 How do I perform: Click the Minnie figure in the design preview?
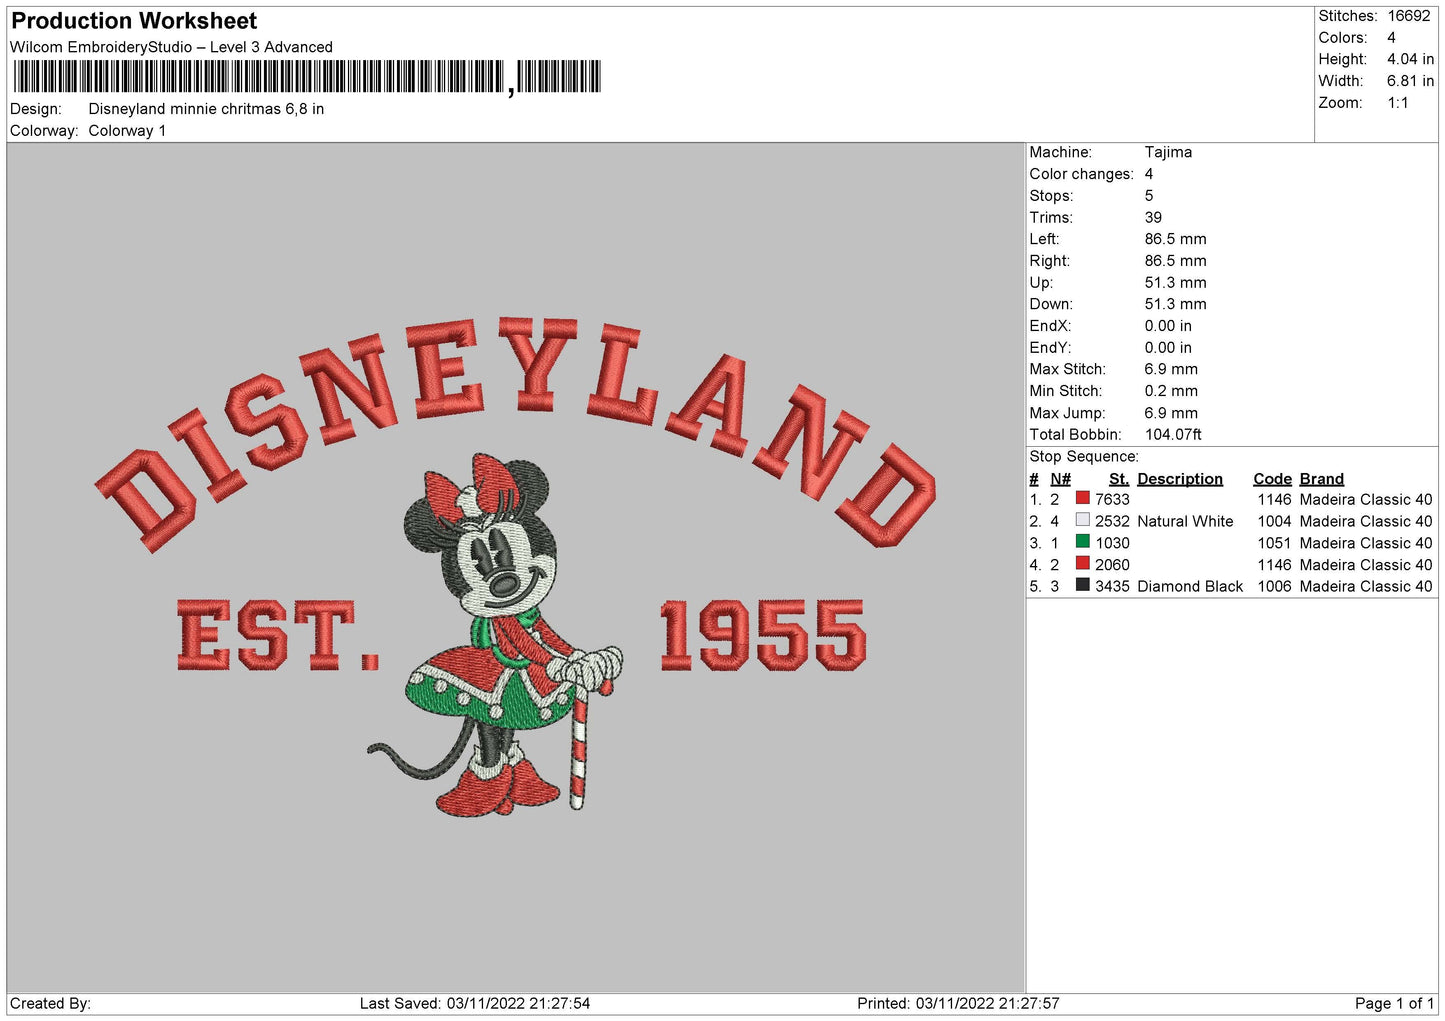click(497, 634)
